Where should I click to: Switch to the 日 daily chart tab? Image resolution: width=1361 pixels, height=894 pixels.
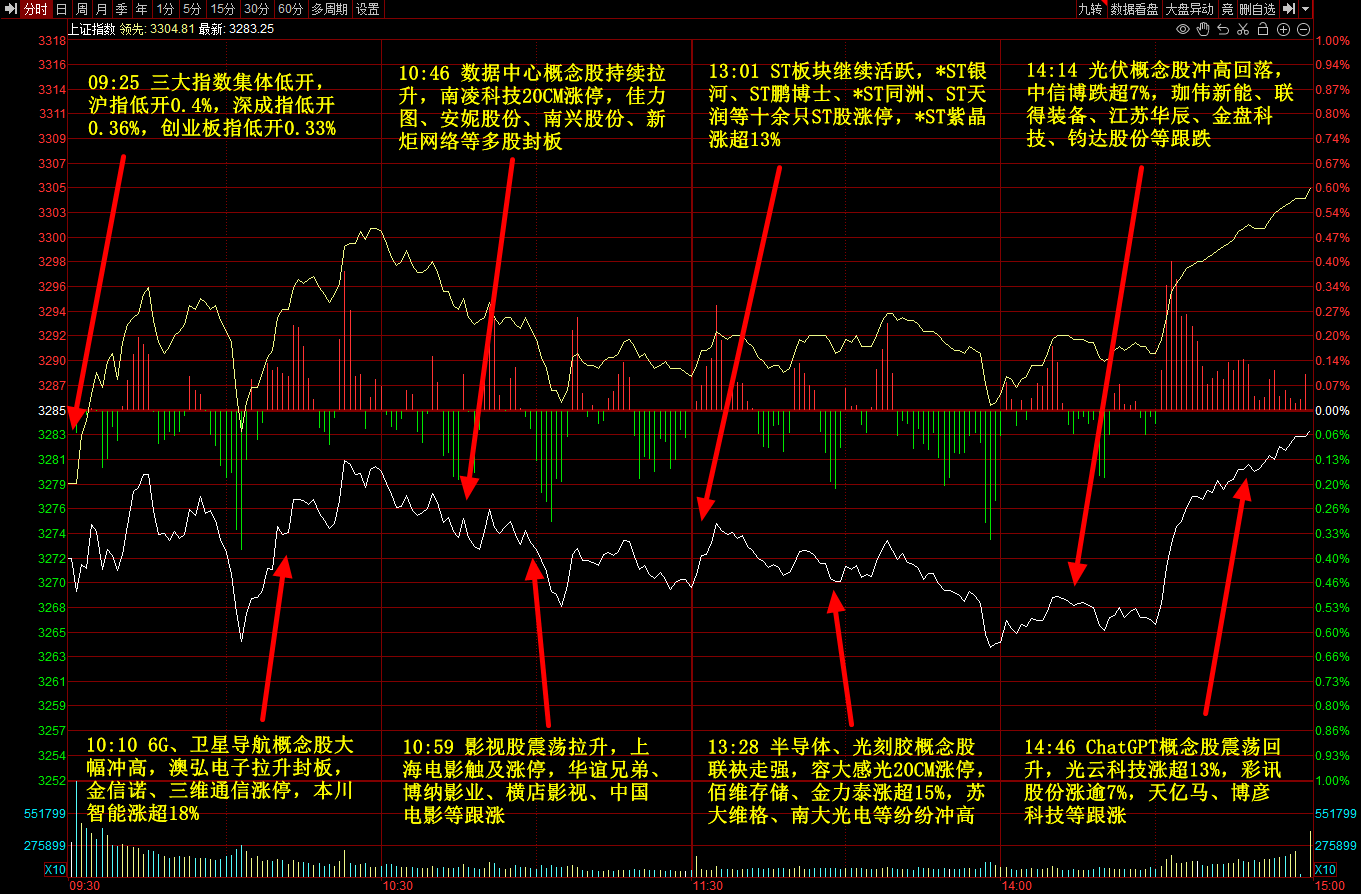tap(61, 9)
